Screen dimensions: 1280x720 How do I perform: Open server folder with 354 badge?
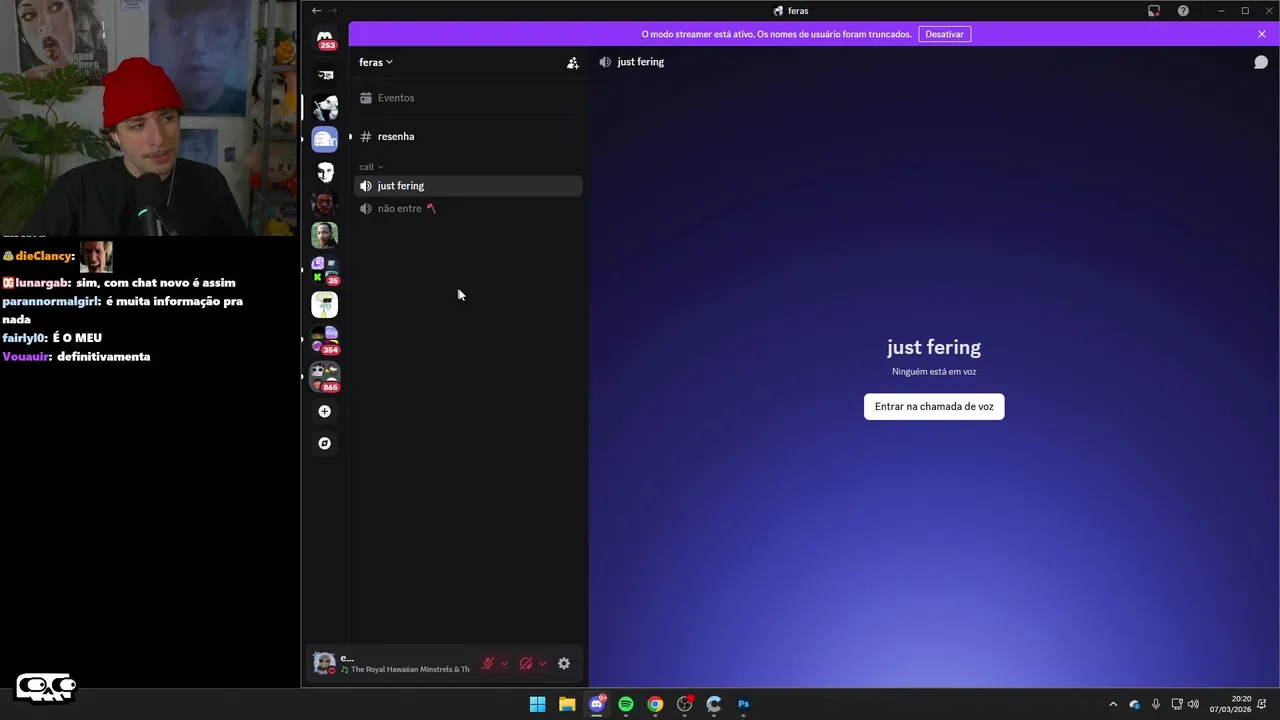click(x=325, y=339)
